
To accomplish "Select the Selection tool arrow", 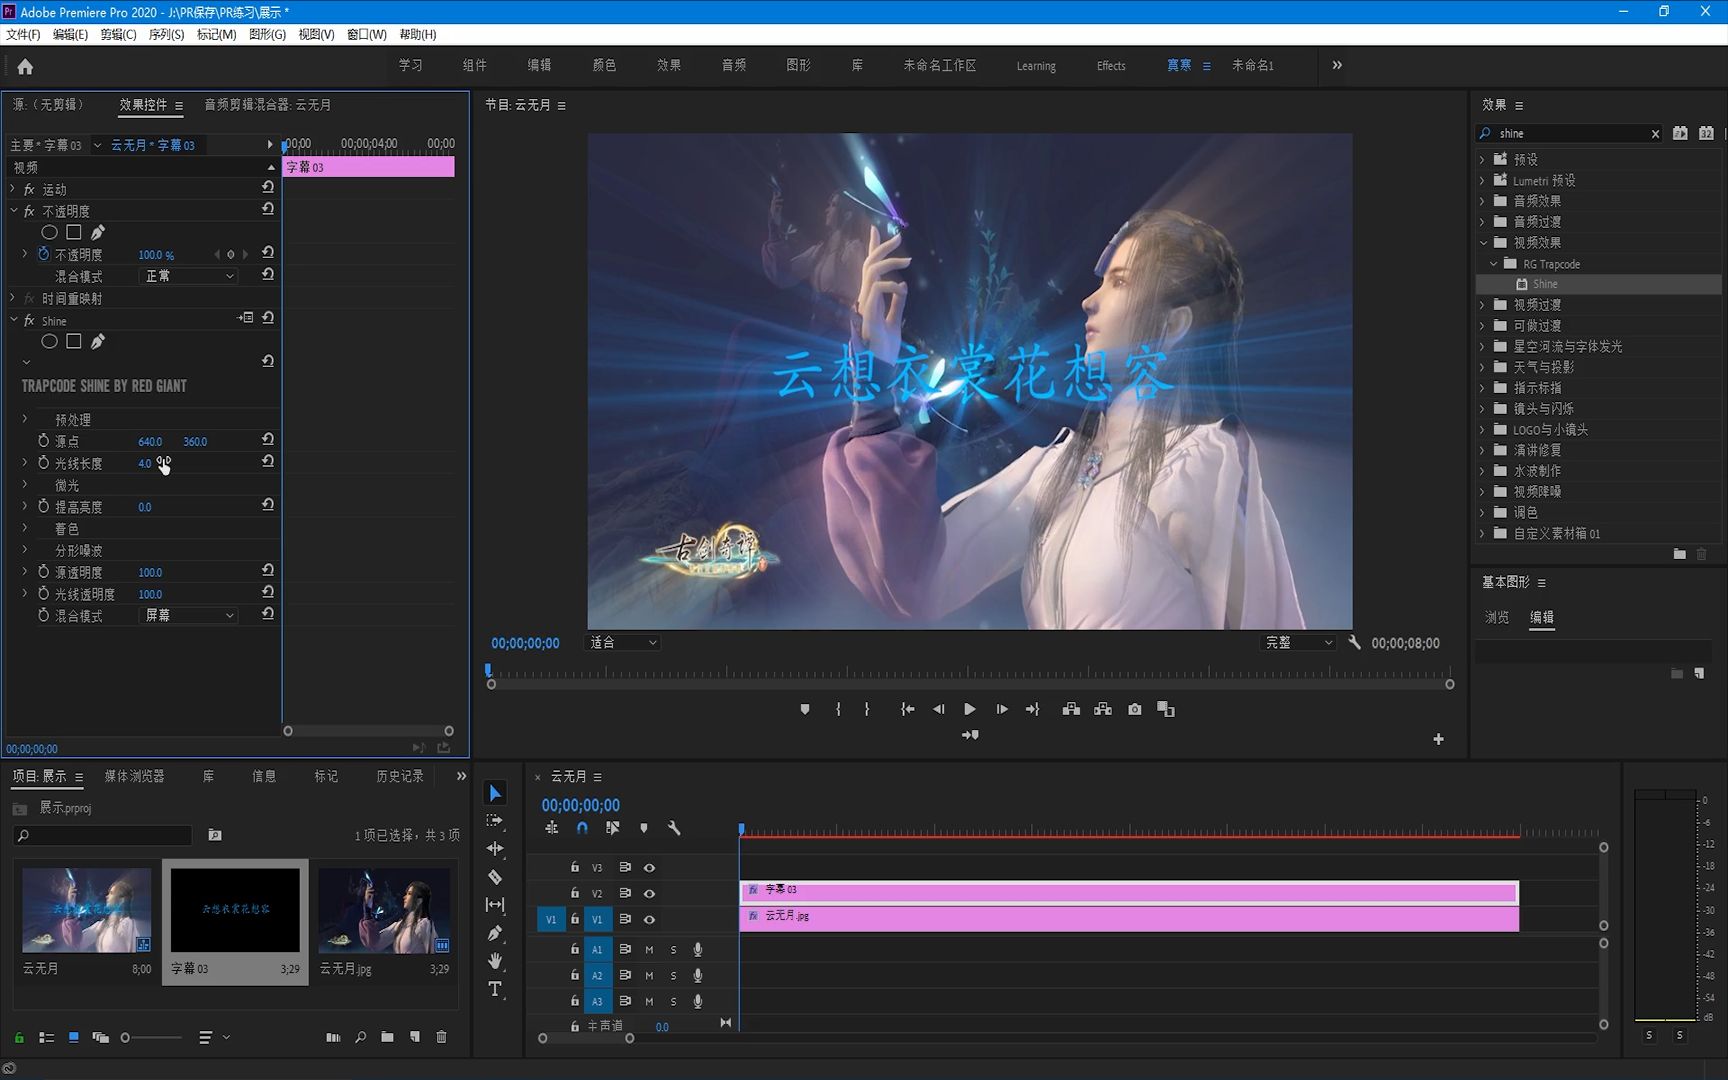I will coord(495,793).
